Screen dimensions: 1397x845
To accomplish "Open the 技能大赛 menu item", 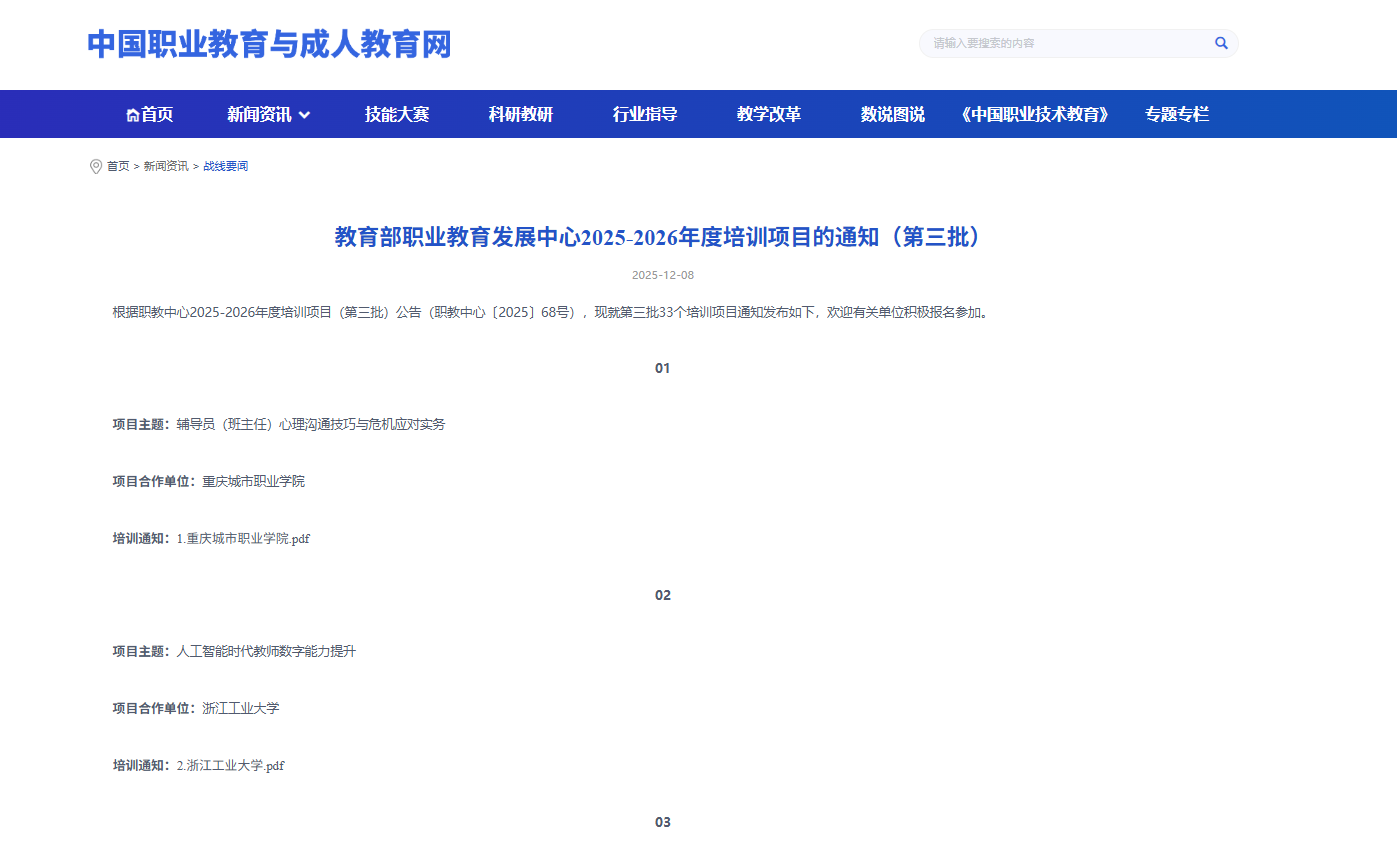I will (397, 114).
